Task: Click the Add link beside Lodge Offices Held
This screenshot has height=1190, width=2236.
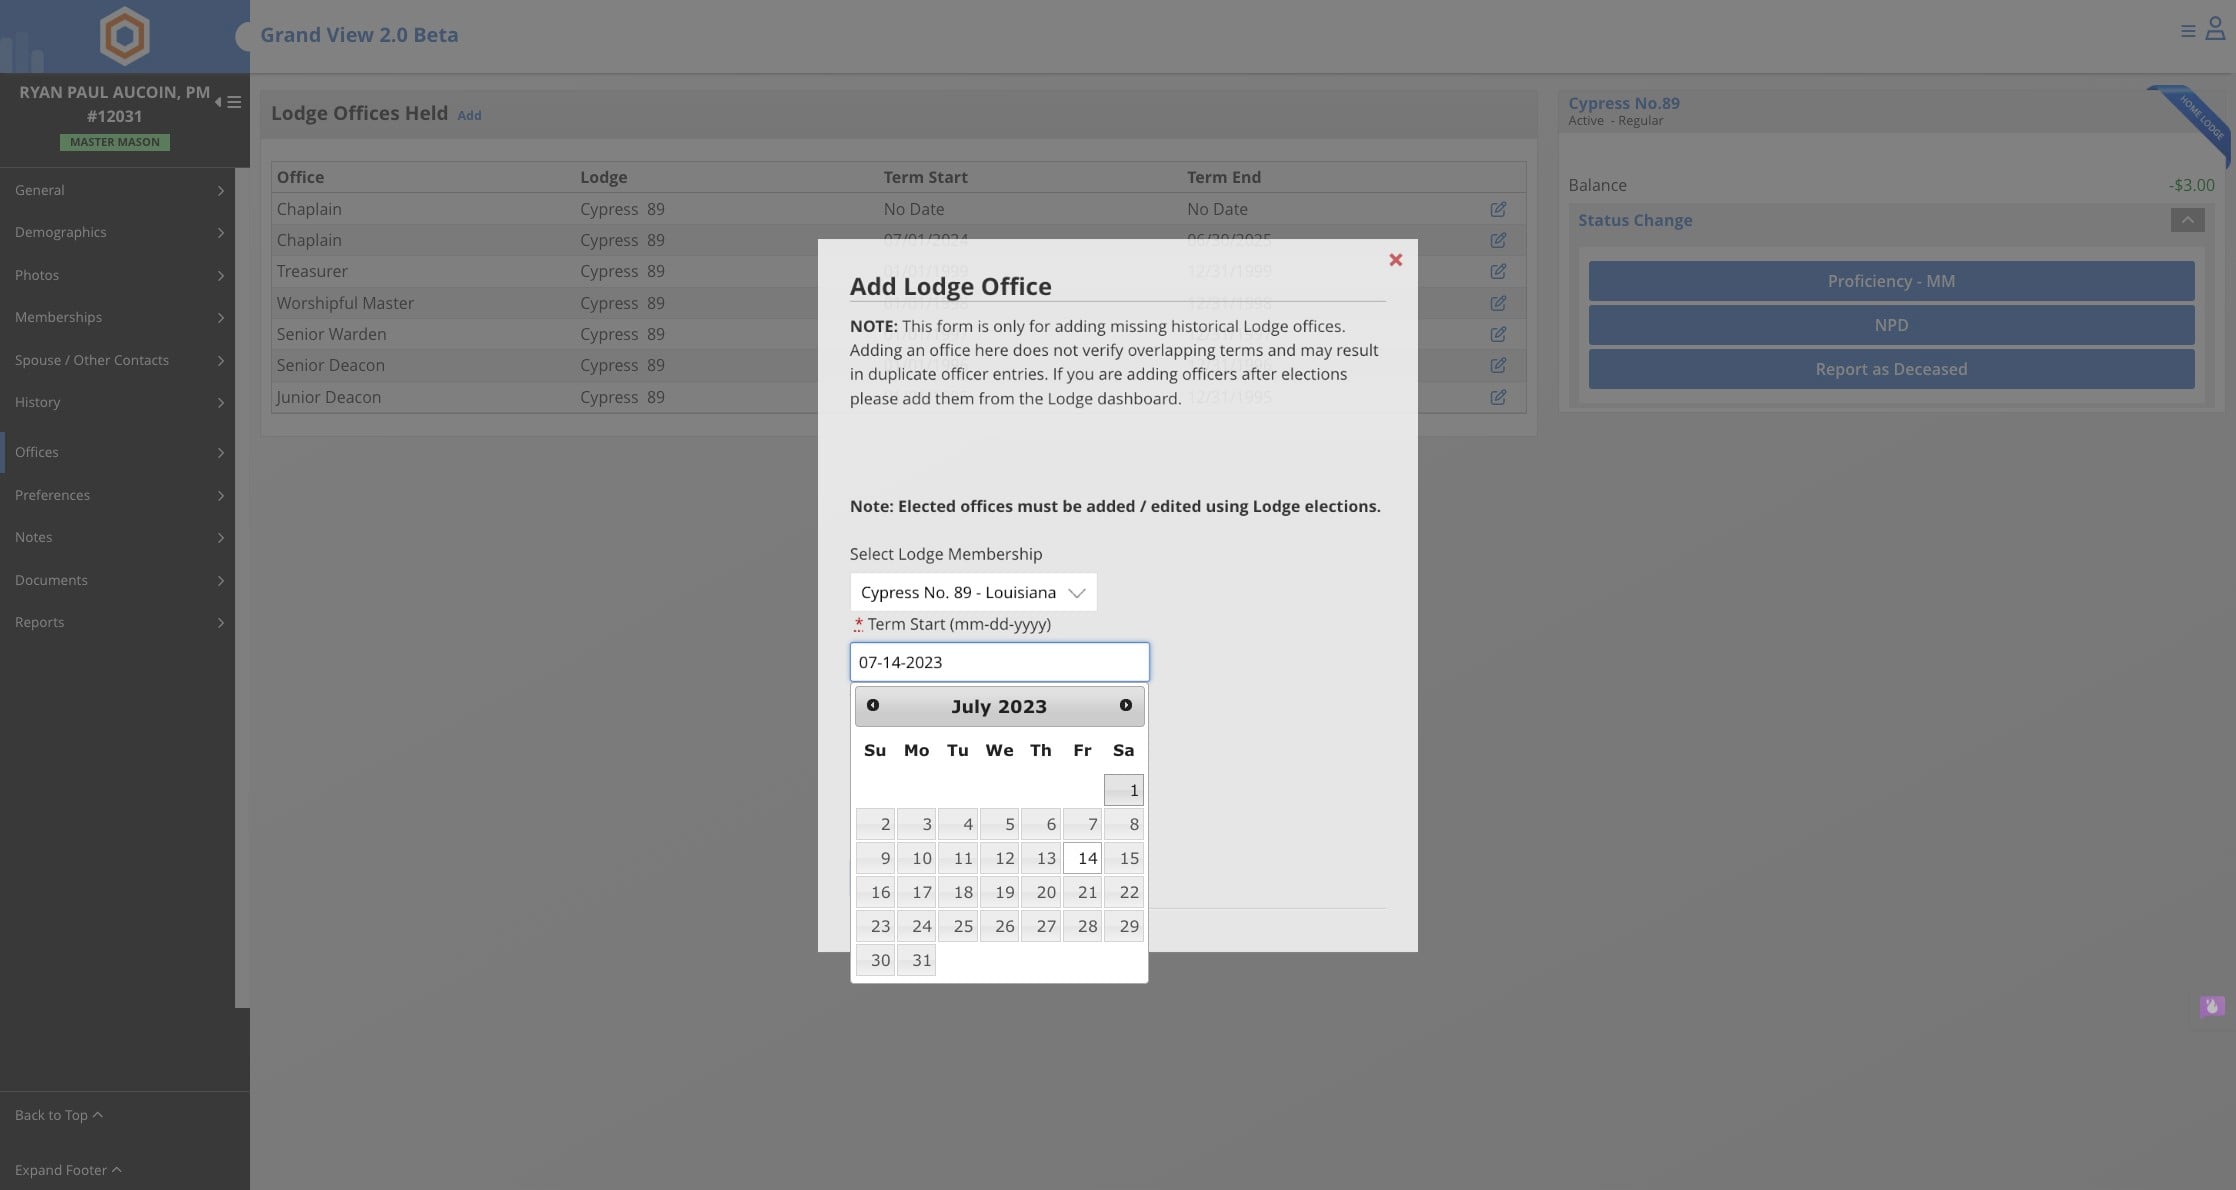Action: point(469,116)
